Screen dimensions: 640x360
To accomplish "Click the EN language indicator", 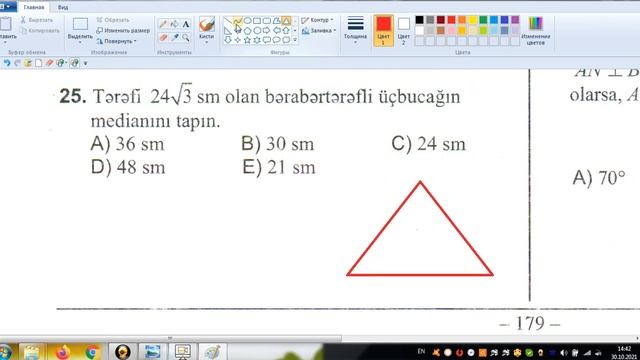I will (421, 351).
